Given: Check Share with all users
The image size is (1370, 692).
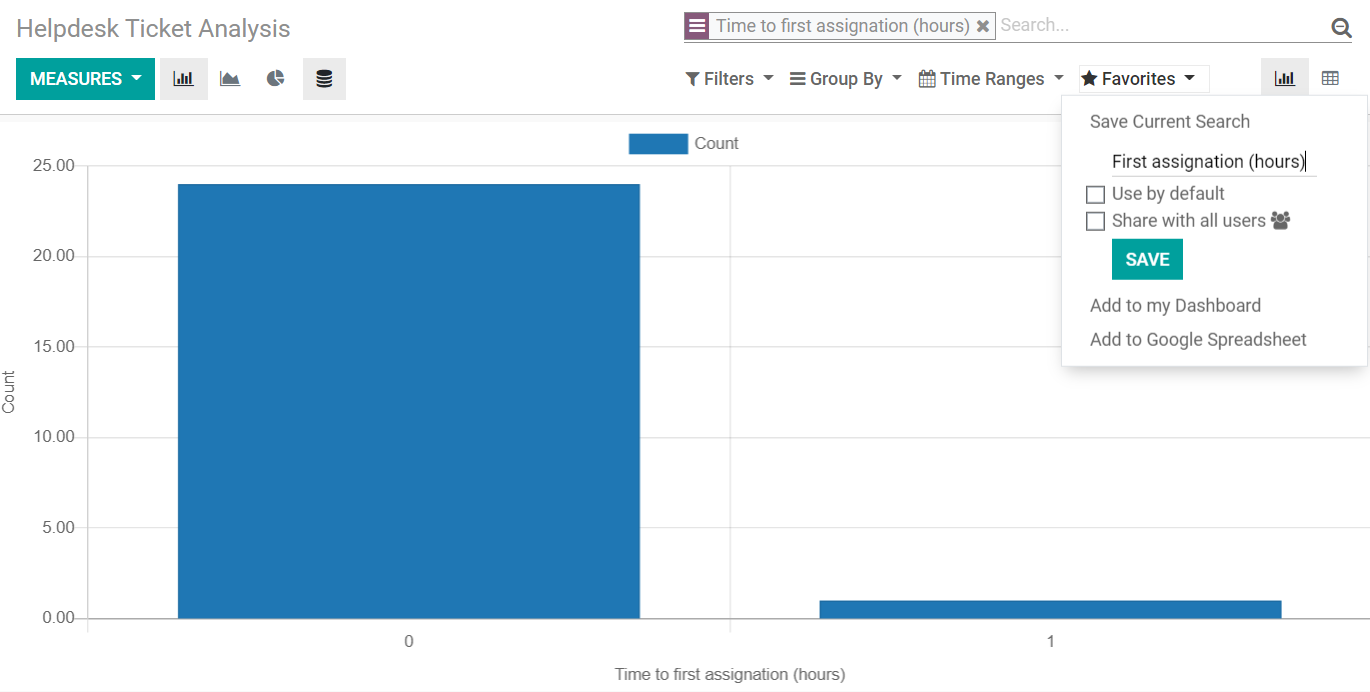Looking at the screenshot, I should pos(1095,221).
